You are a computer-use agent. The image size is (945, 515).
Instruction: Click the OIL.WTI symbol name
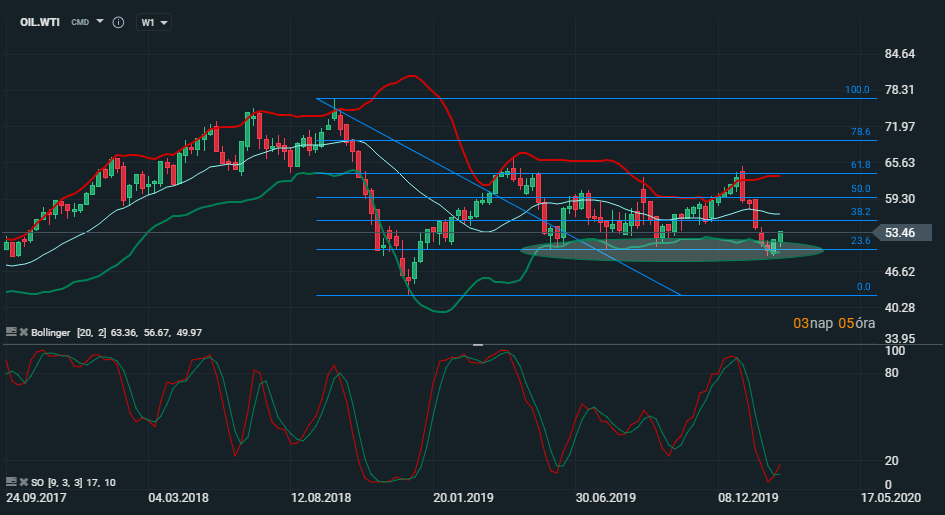[x=36, y=21]
